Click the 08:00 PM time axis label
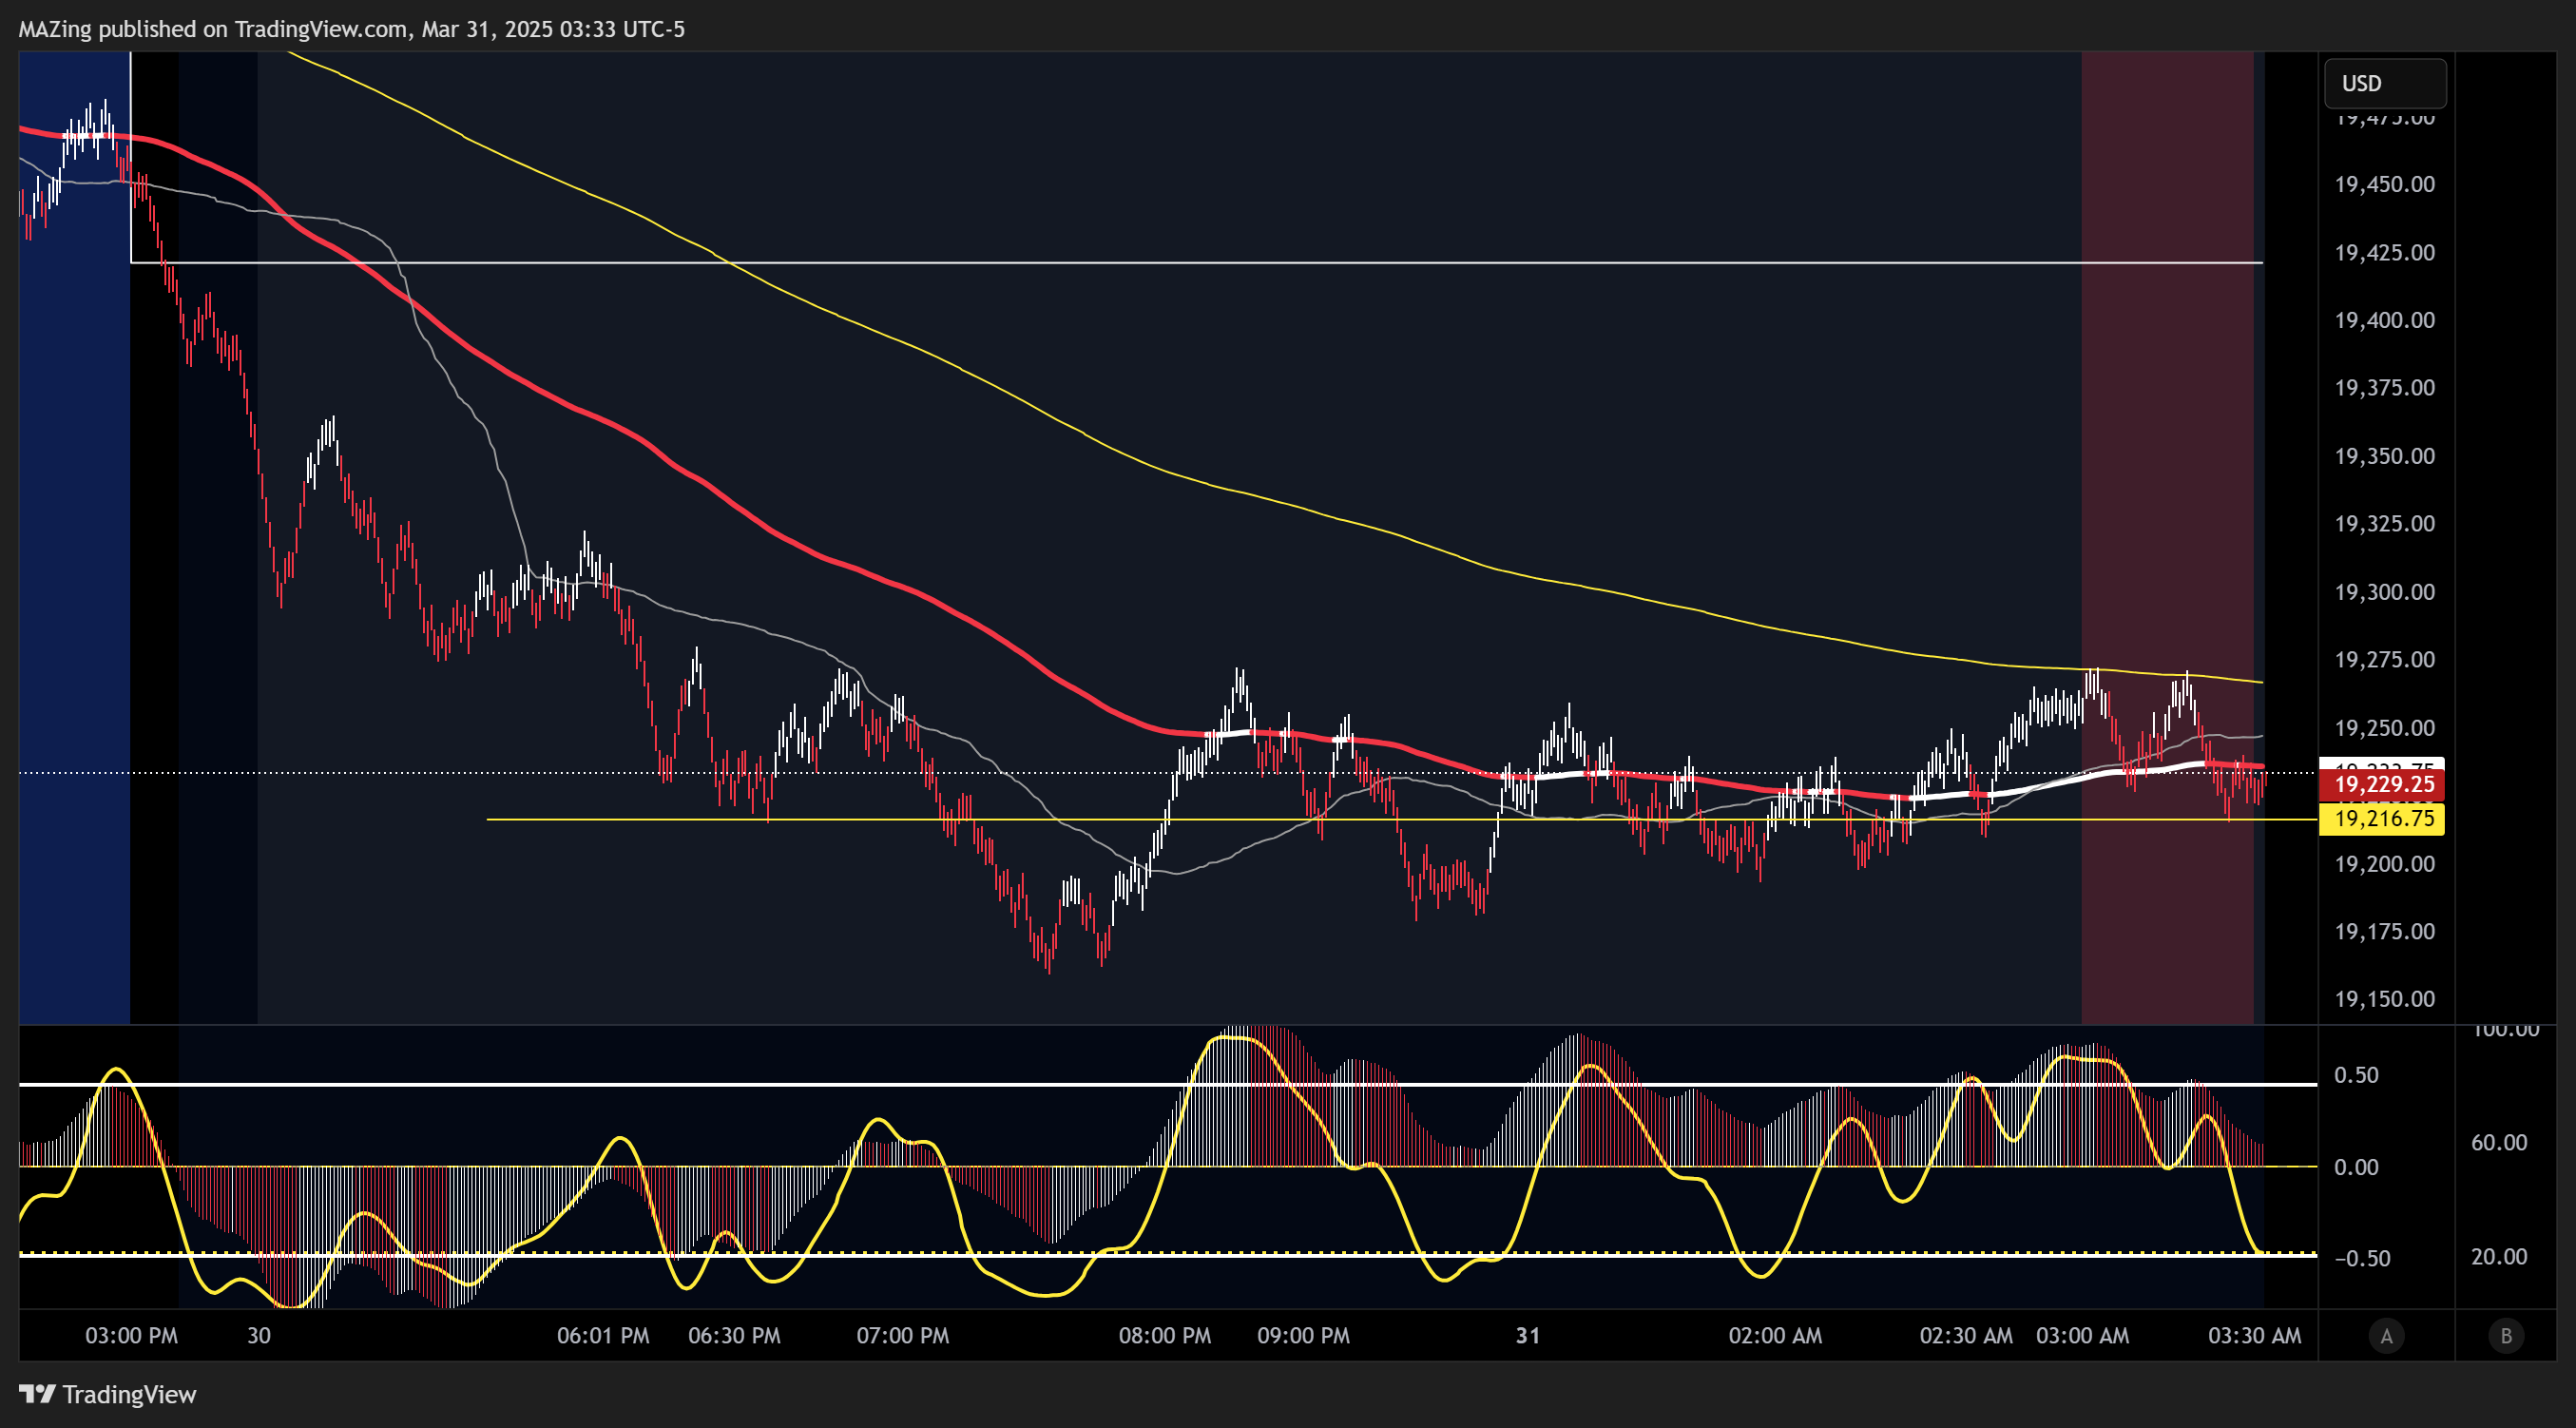2576x1428 pixels. click(x=1164, y=1336)
